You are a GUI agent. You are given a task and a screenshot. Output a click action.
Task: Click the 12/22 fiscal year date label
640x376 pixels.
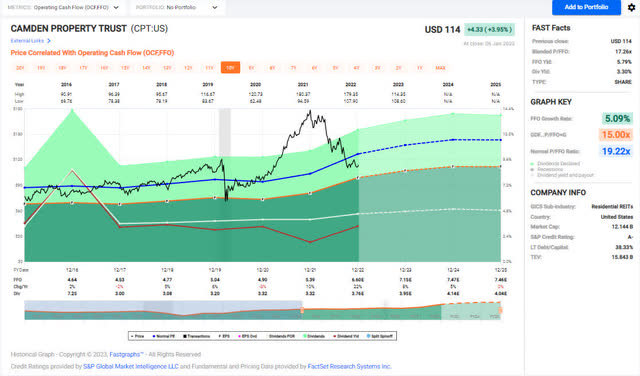(358, 270)
